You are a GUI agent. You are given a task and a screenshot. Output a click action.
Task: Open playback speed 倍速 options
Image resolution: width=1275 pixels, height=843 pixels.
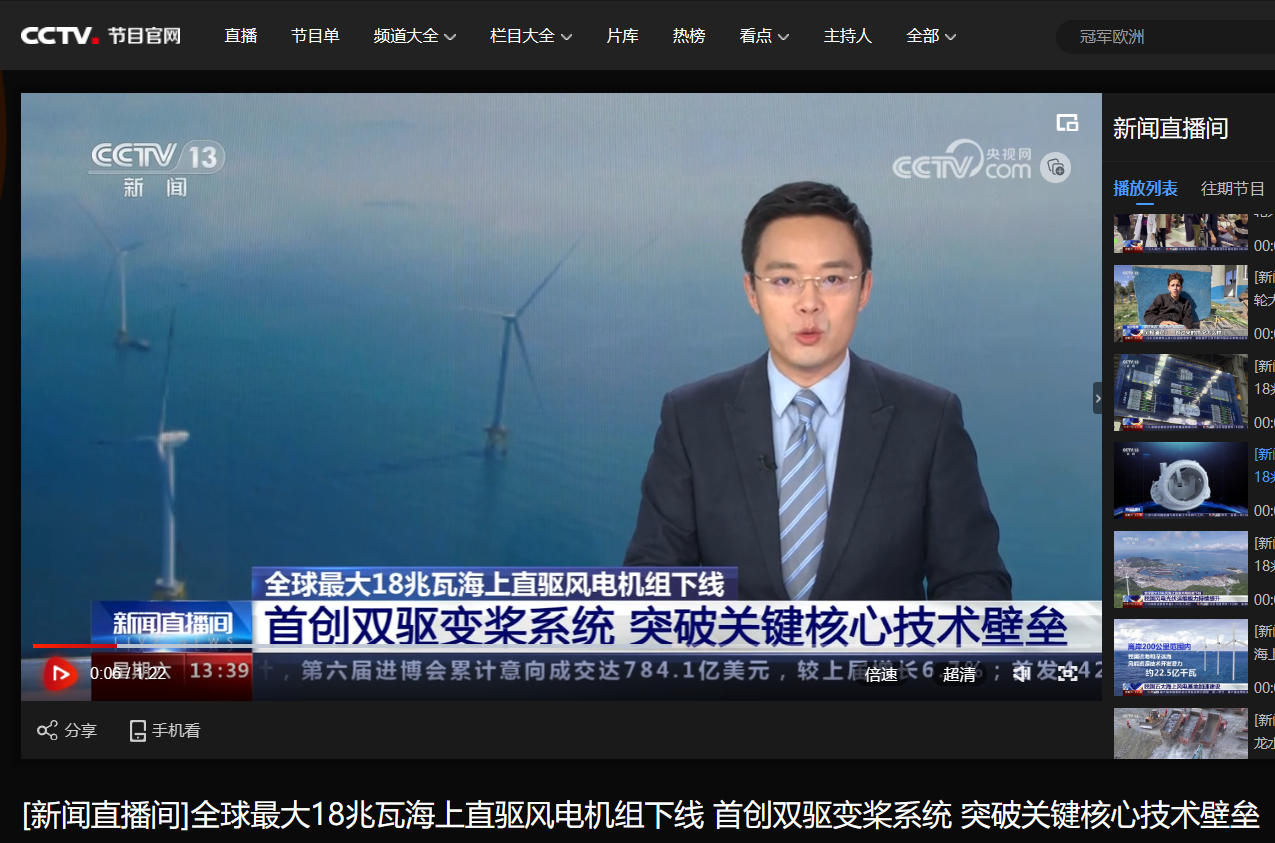[881, 675]
